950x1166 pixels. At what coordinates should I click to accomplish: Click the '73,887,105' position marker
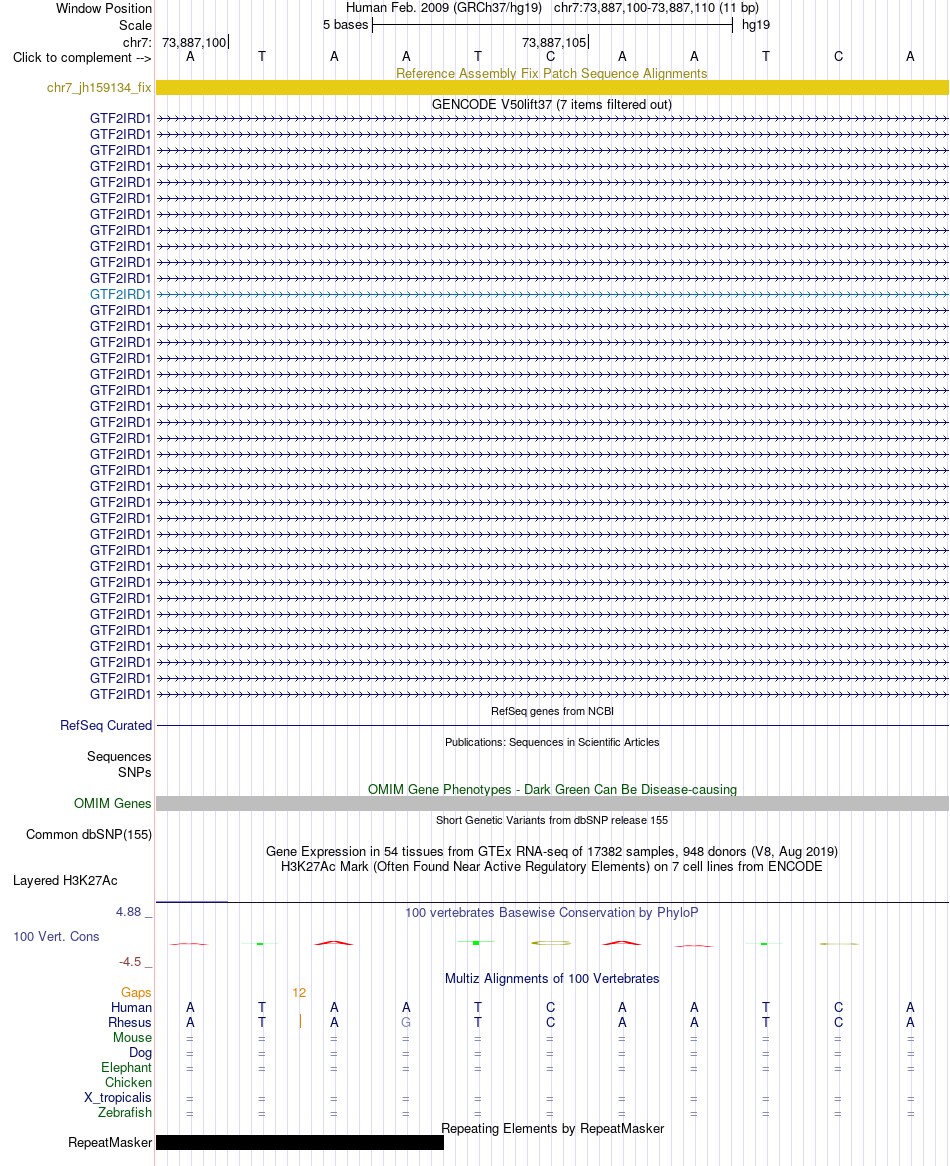(555, 42)
